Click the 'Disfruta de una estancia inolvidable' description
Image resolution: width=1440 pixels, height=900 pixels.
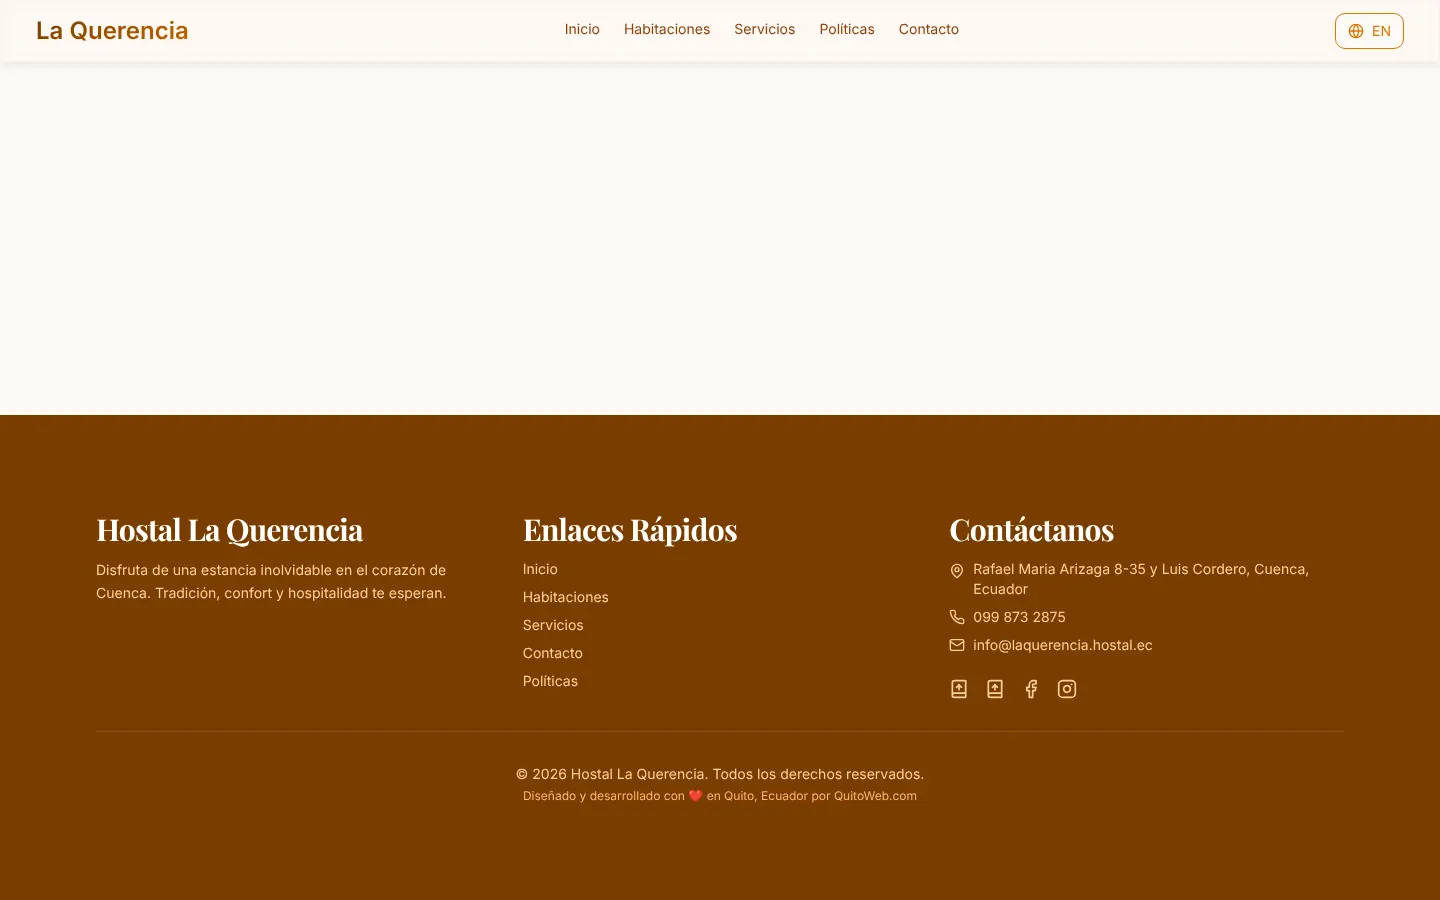tap(271, 582)
